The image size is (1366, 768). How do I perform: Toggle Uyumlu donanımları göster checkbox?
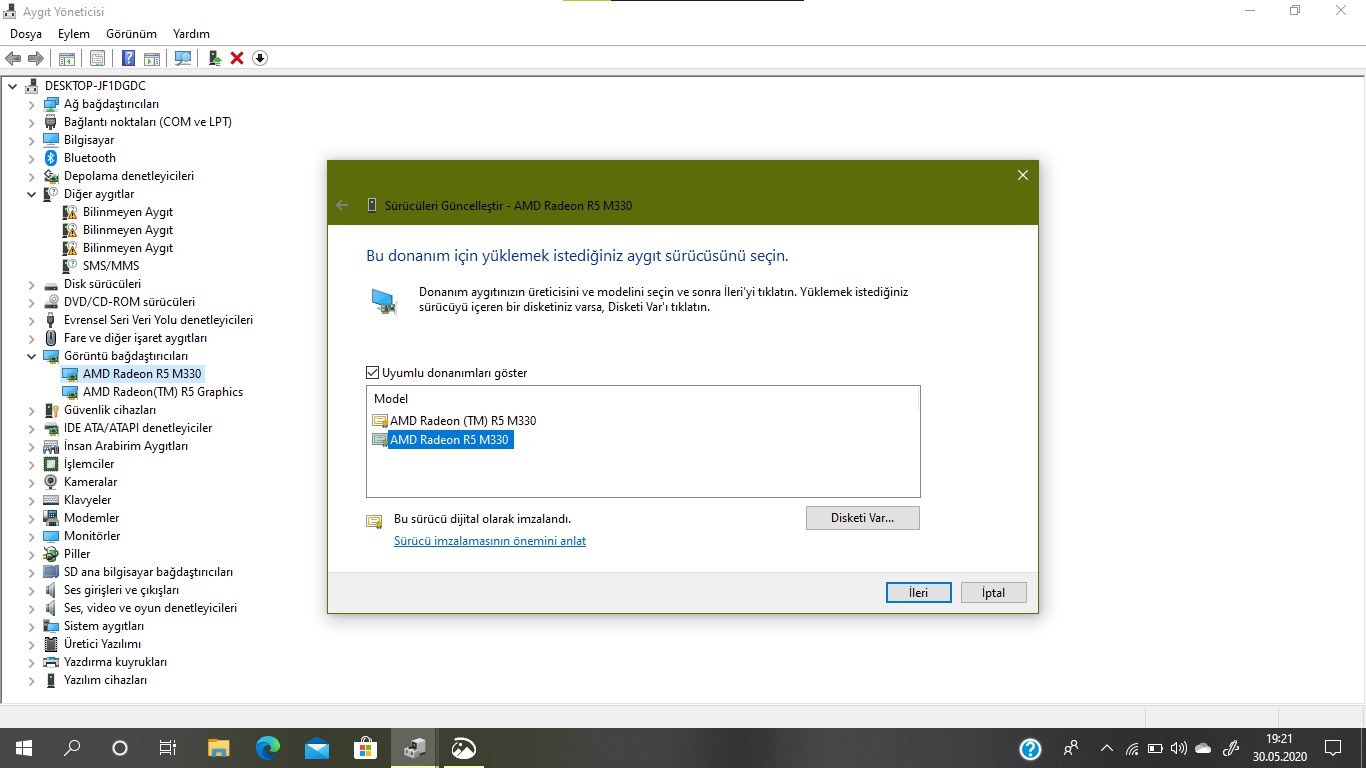click(373, 373)
